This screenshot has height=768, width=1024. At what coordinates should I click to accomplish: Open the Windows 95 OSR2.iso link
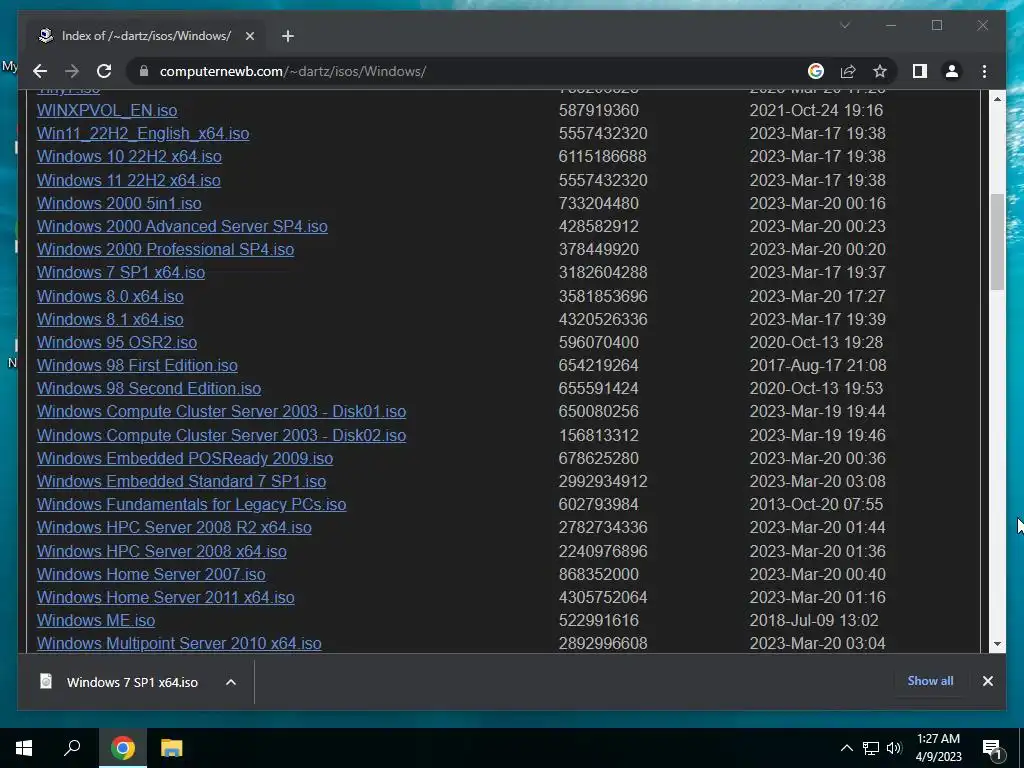117,342
